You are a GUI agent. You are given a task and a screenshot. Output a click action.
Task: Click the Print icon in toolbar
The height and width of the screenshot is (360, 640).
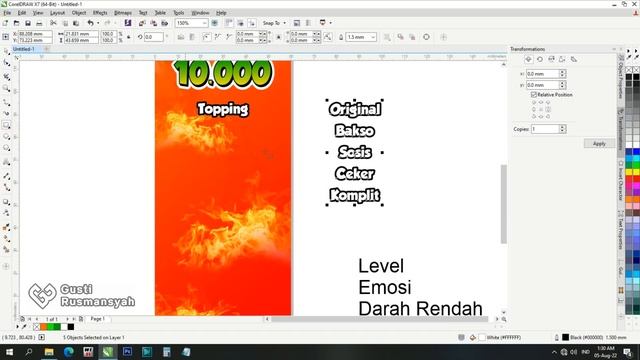[x=39, y=23]
